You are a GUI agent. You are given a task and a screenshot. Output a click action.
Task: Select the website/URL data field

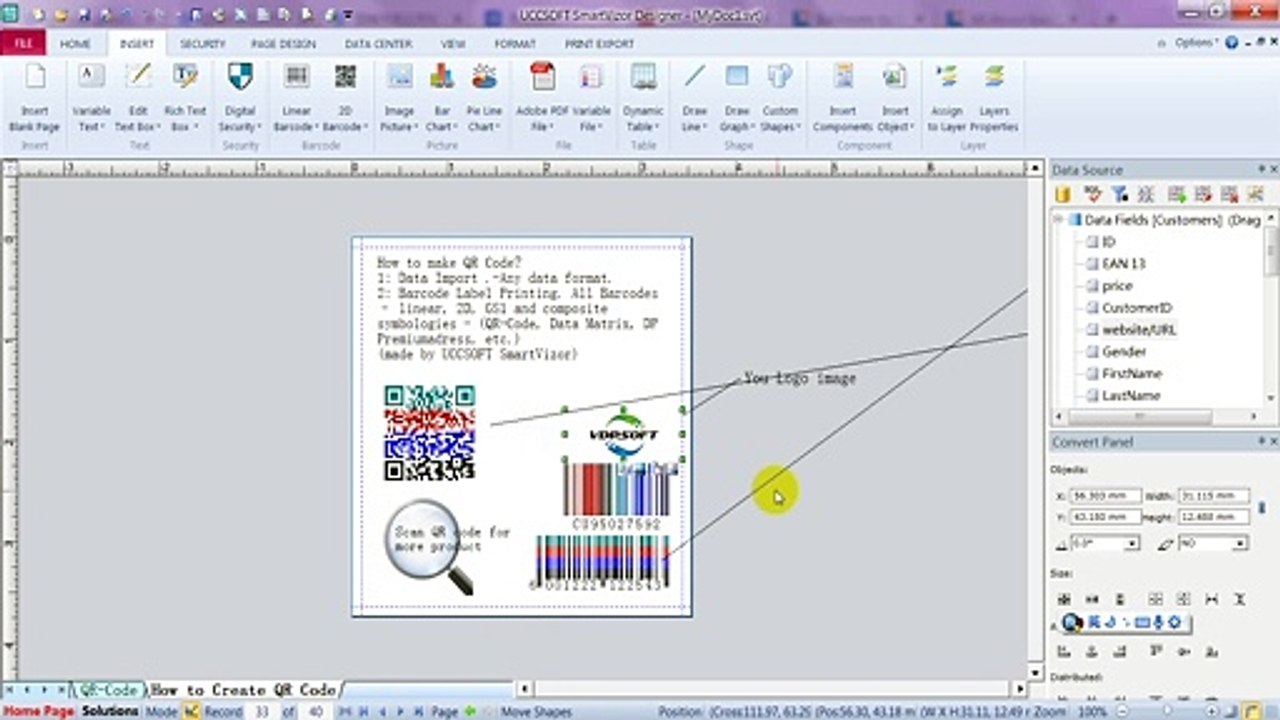[x=1138, y=330]
